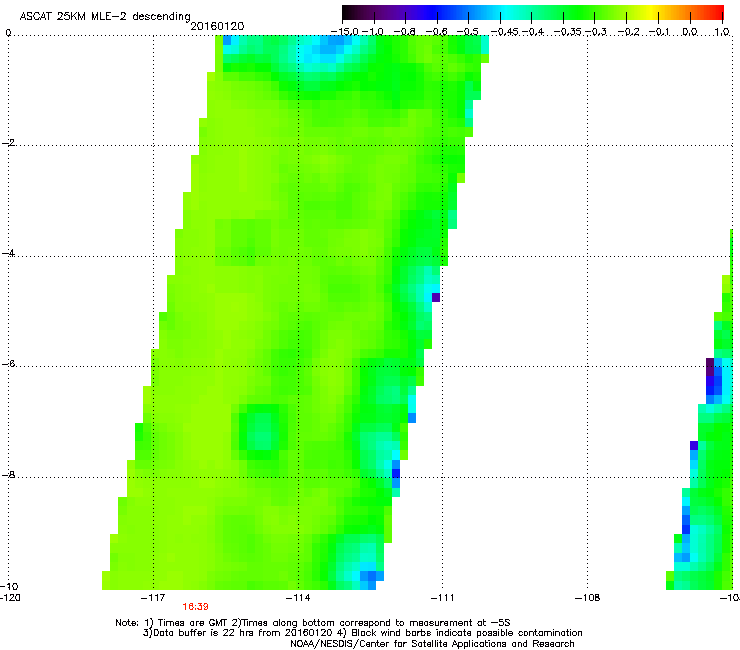Click the '-0.35' colorbar label
The width and height of the screenshot is (740, 650).
(568, 32)
